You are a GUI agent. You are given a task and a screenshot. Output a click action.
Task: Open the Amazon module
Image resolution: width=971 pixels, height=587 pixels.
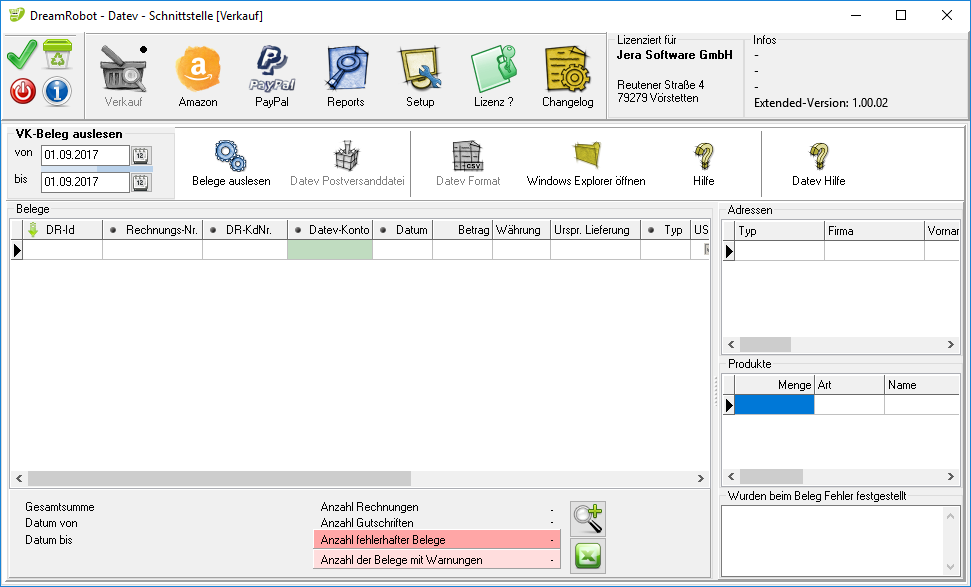197,75
